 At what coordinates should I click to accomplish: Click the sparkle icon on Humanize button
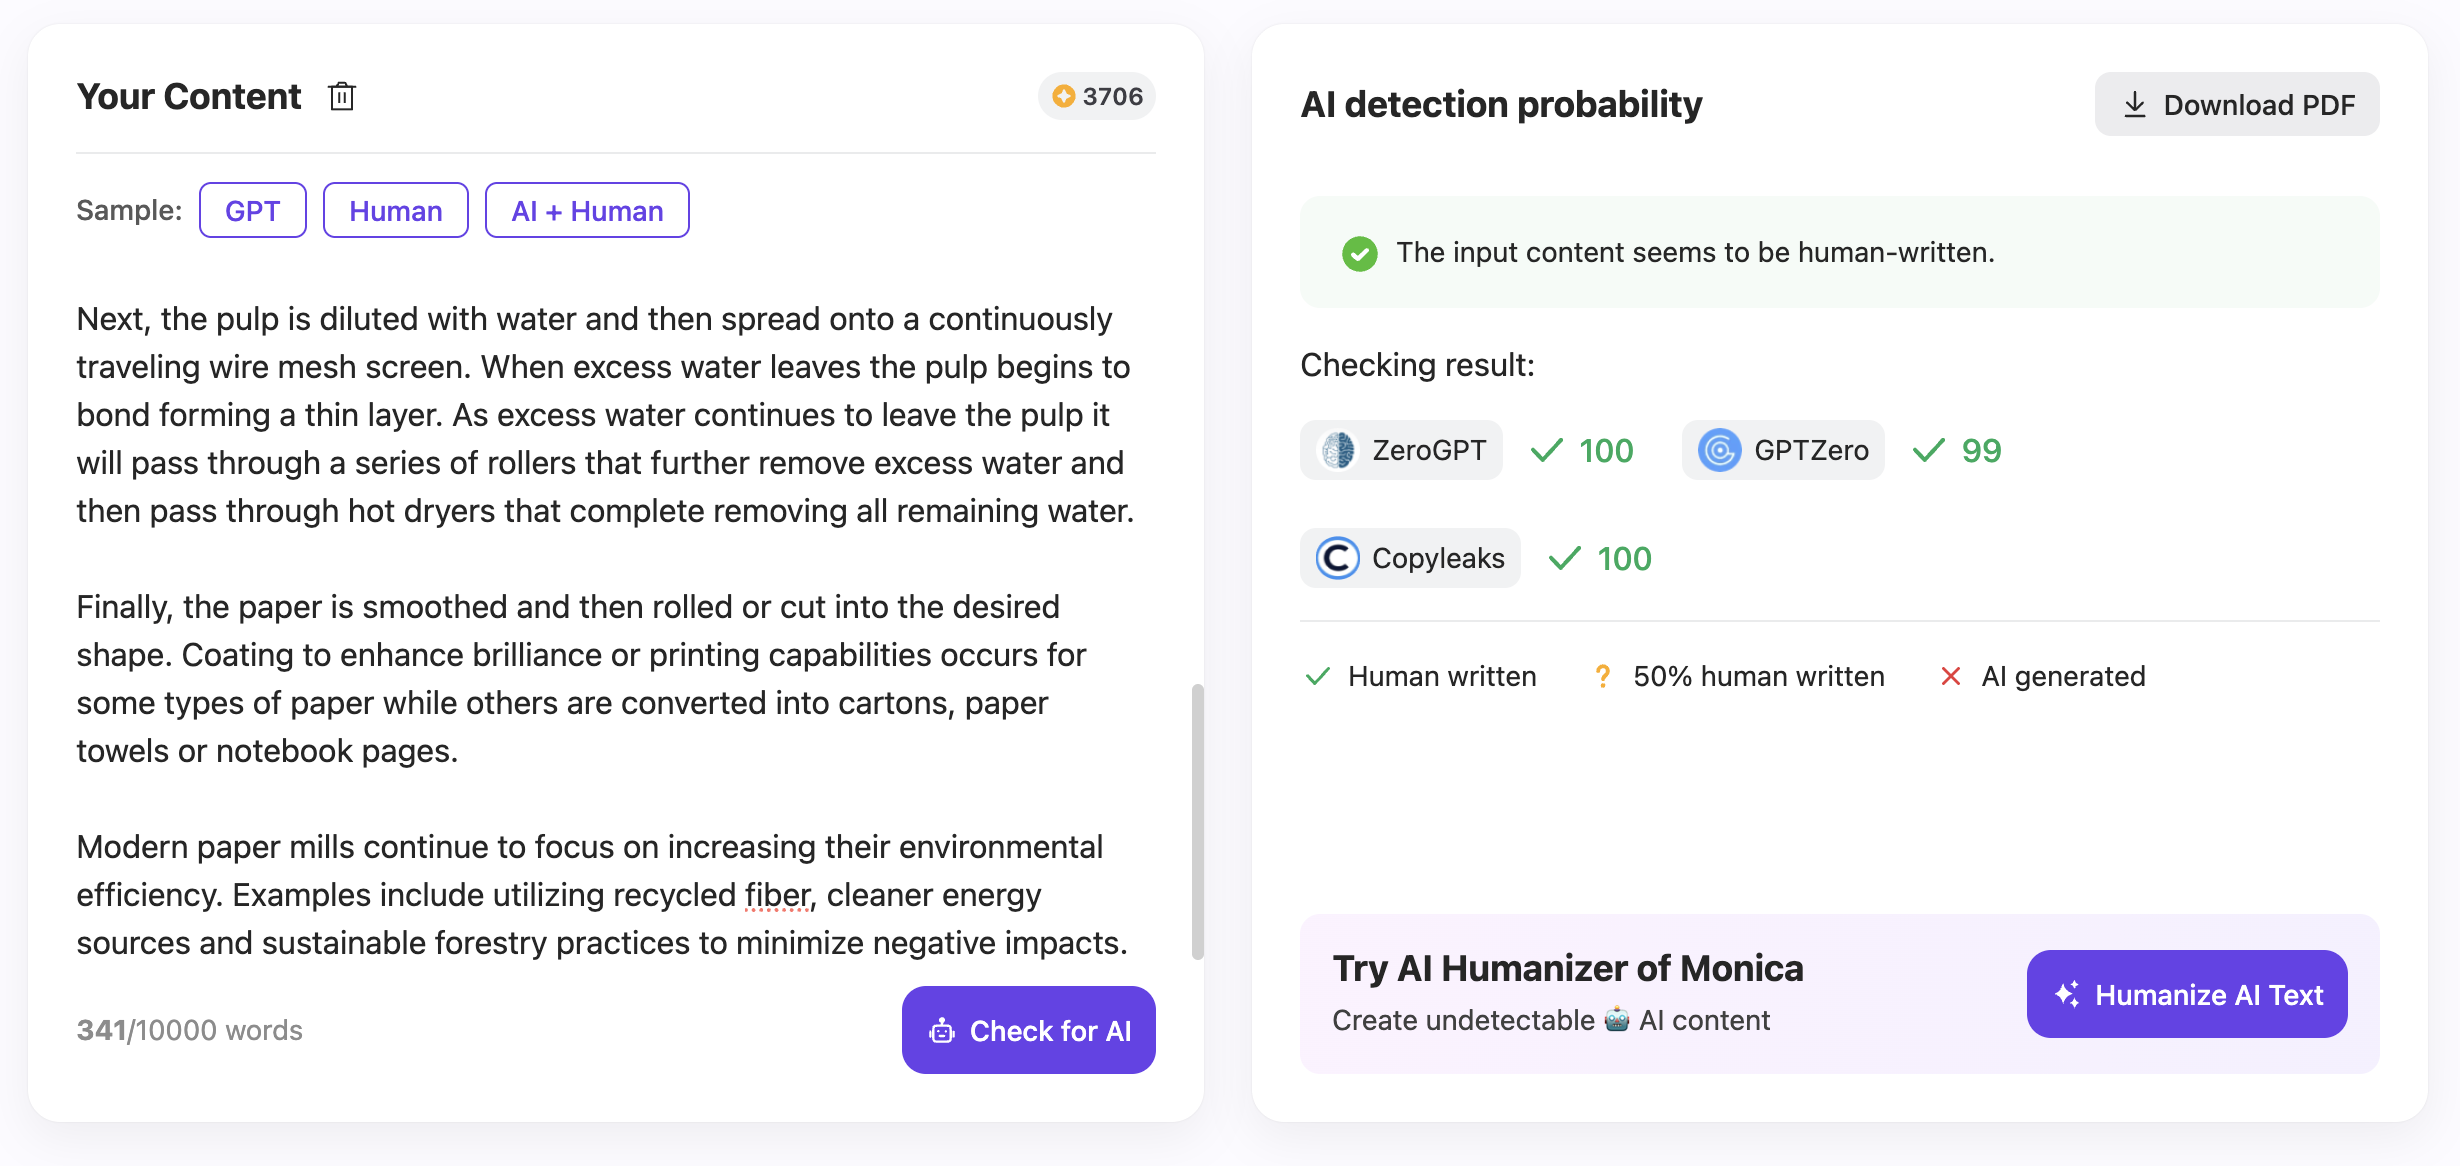(2067, 994)
